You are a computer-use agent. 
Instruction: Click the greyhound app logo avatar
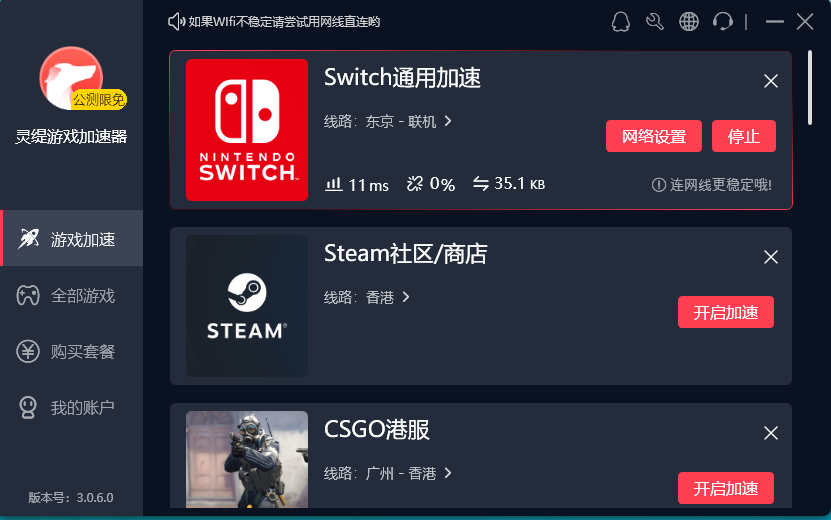click(x=71, y=78)
